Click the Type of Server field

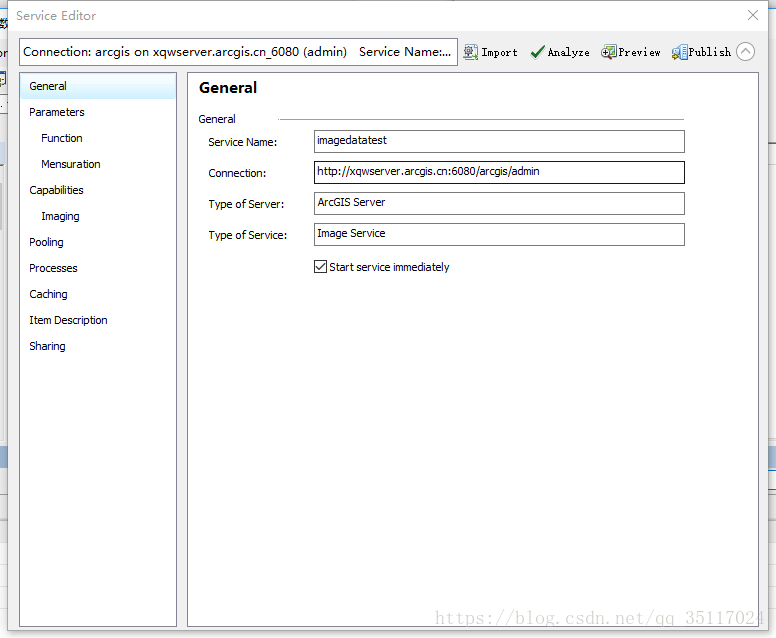pyautogui.click(x=499, y=203)
